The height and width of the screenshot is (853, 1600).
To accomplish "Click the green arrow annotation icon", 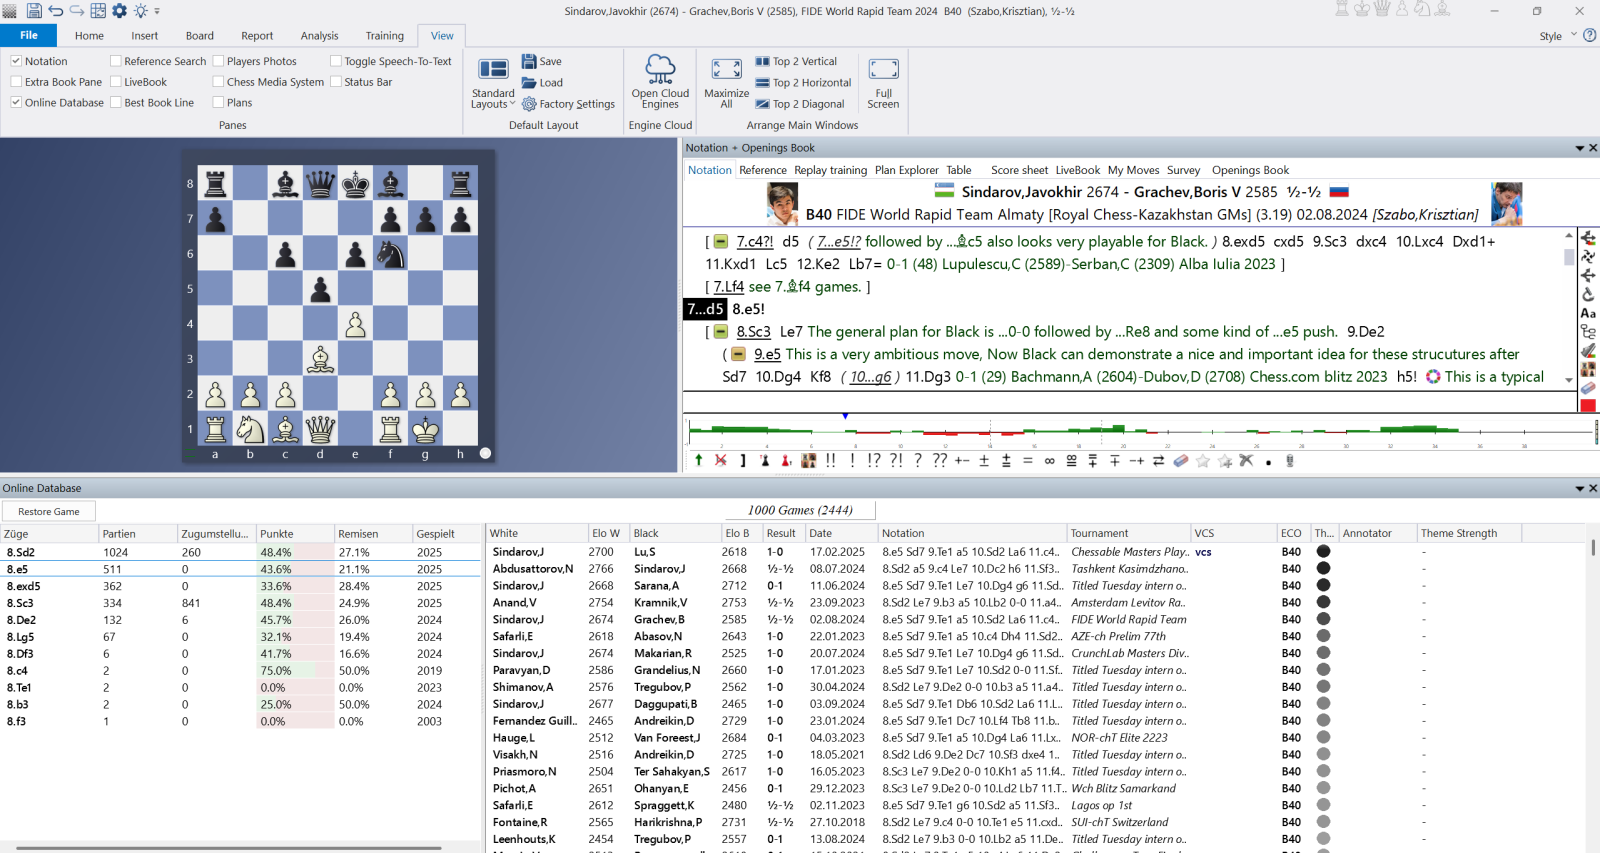I will tap(698, 461).
